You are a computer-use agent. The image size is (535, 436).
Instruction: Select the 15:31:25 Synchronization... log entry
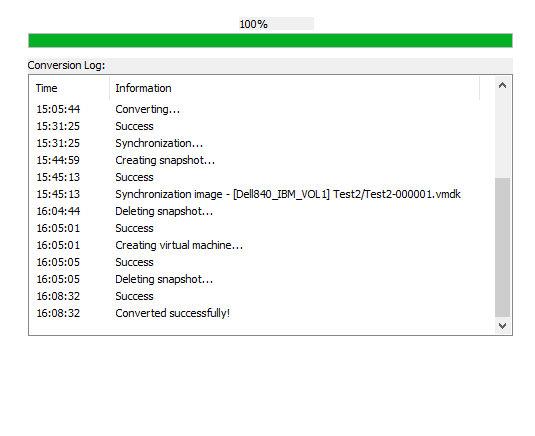point(262,143)
